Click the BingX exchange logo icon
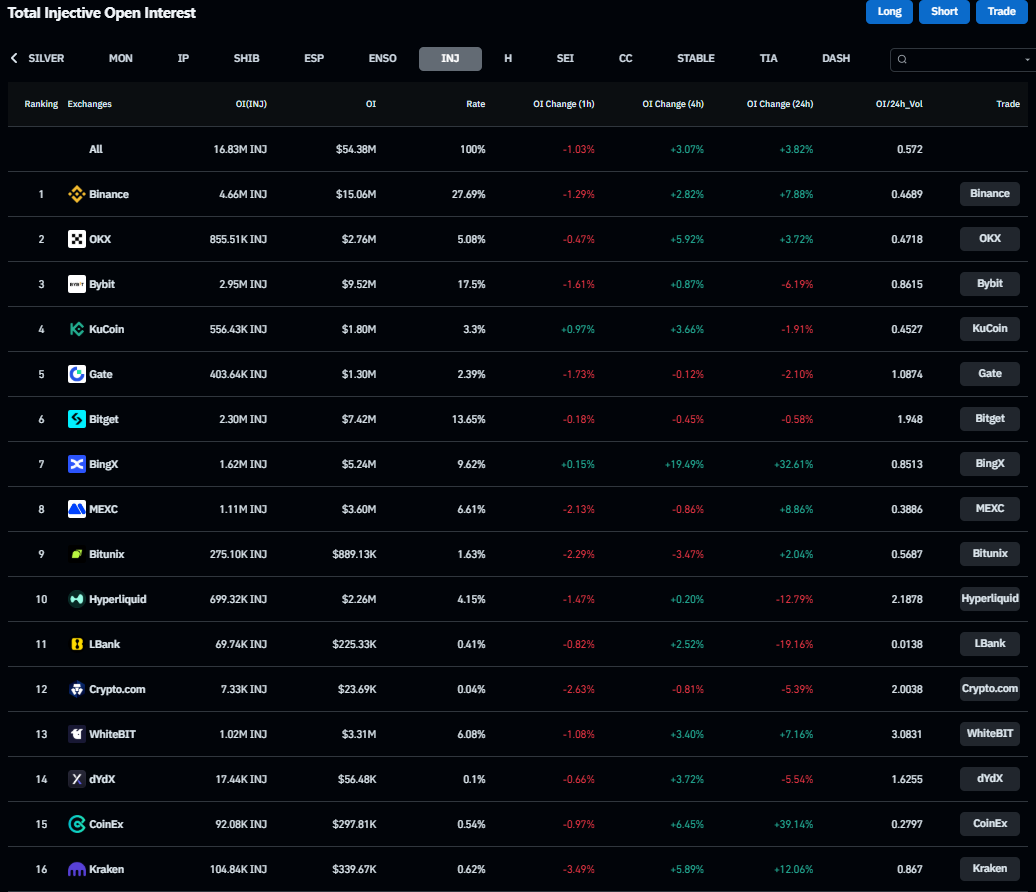Viewport: 1036px width, 892px height. click(x=77, y=464)
